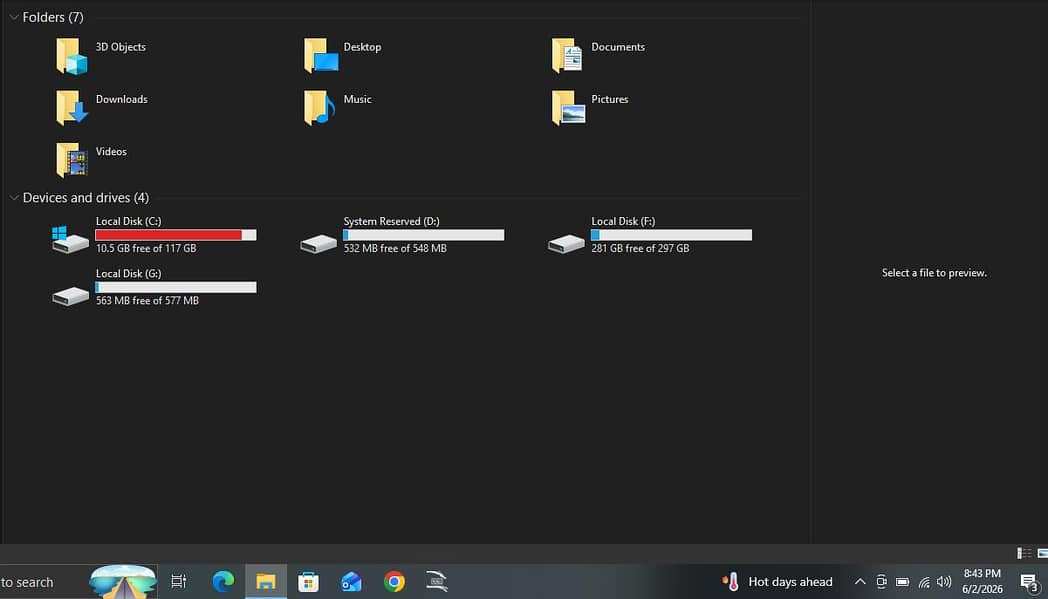Open the volume control icon
The height and width of the screenshot is (599, 1048).
pos(944,582)
